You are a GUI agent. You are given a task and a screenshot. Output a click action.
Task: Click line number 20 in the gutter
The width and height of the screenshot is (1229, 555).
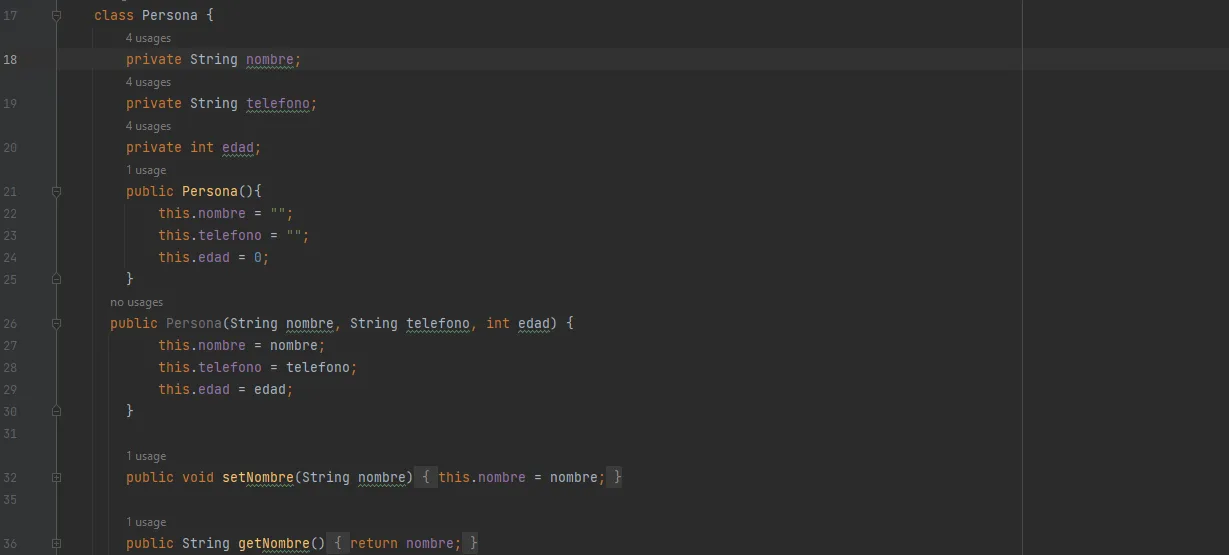10,148
